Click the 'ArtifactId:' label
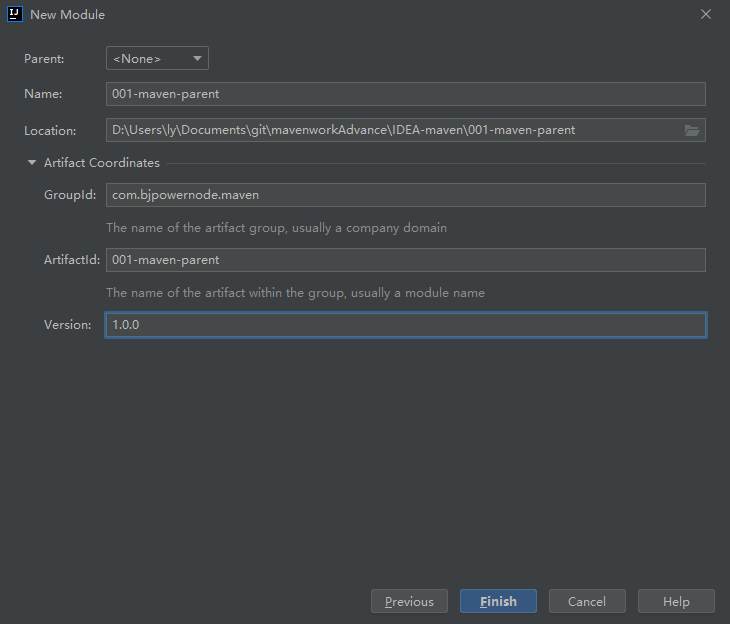Screen dimensions: 730x624 [72, 260]
